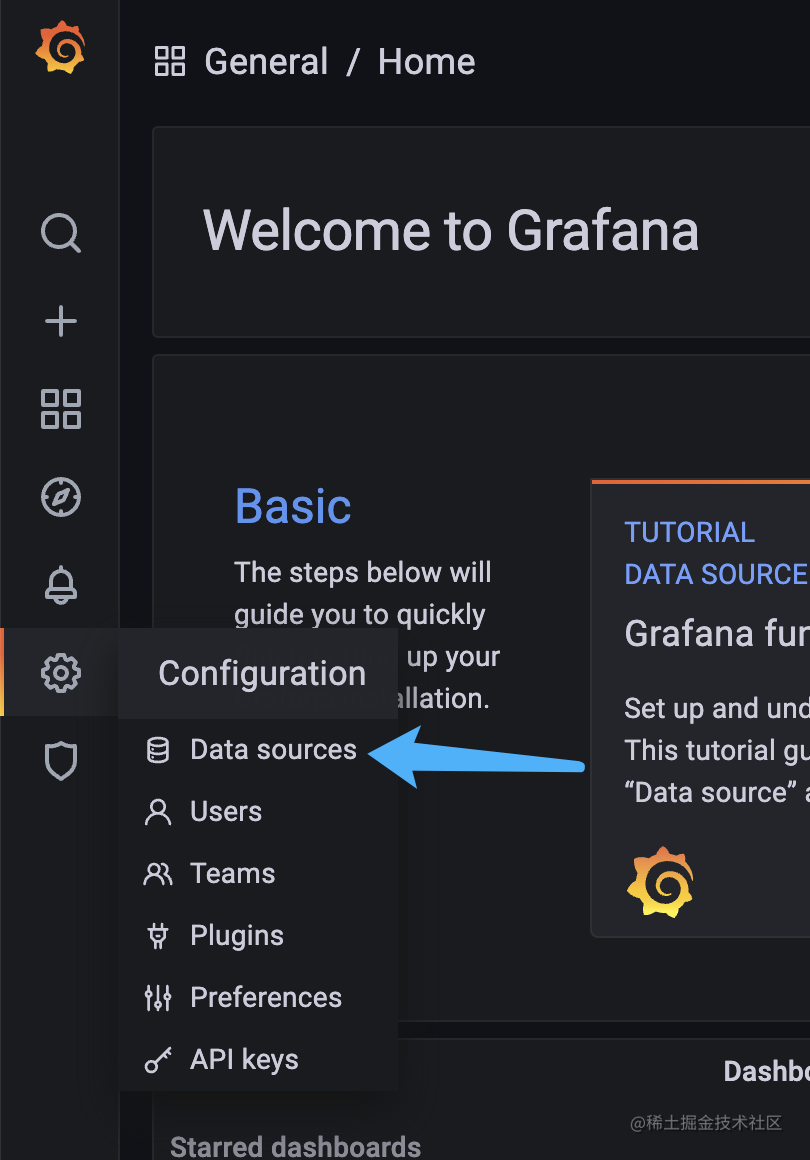Click the dashboard grid icon beside General
Image resolution: width=810 pixels, height=1160 pixels.
pyautogui.click(x=170, y=62)
